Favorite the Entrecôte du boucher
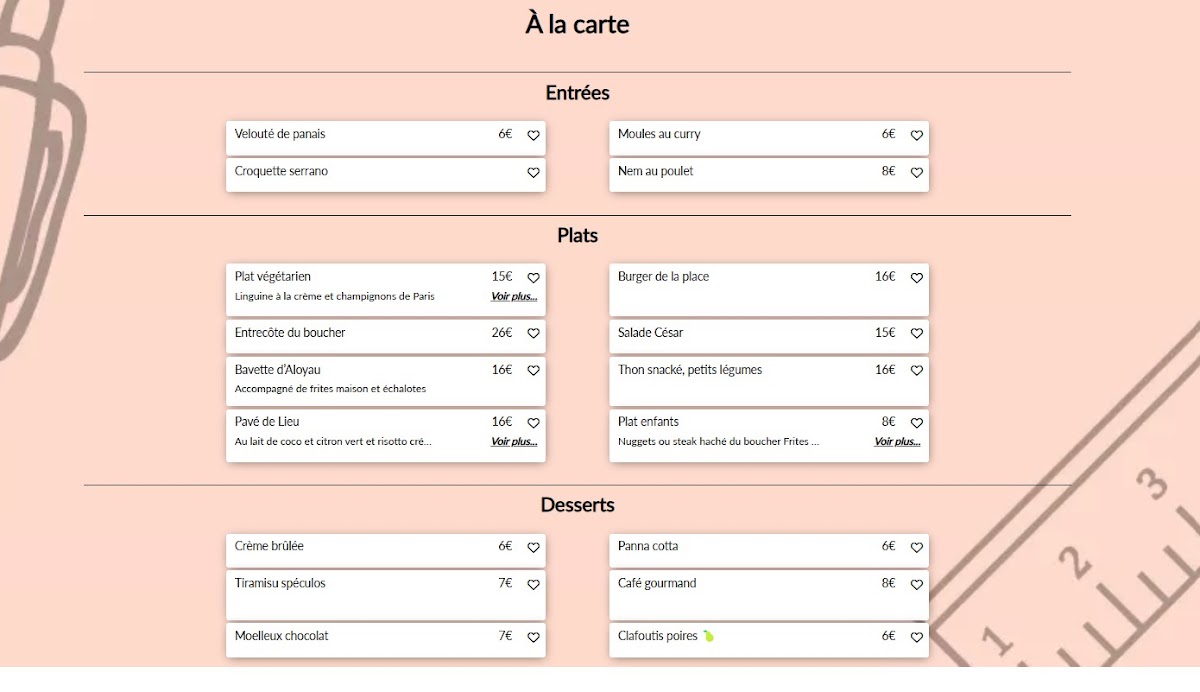Viewport: 1200px width, 692px height. (x=533, y=333)
